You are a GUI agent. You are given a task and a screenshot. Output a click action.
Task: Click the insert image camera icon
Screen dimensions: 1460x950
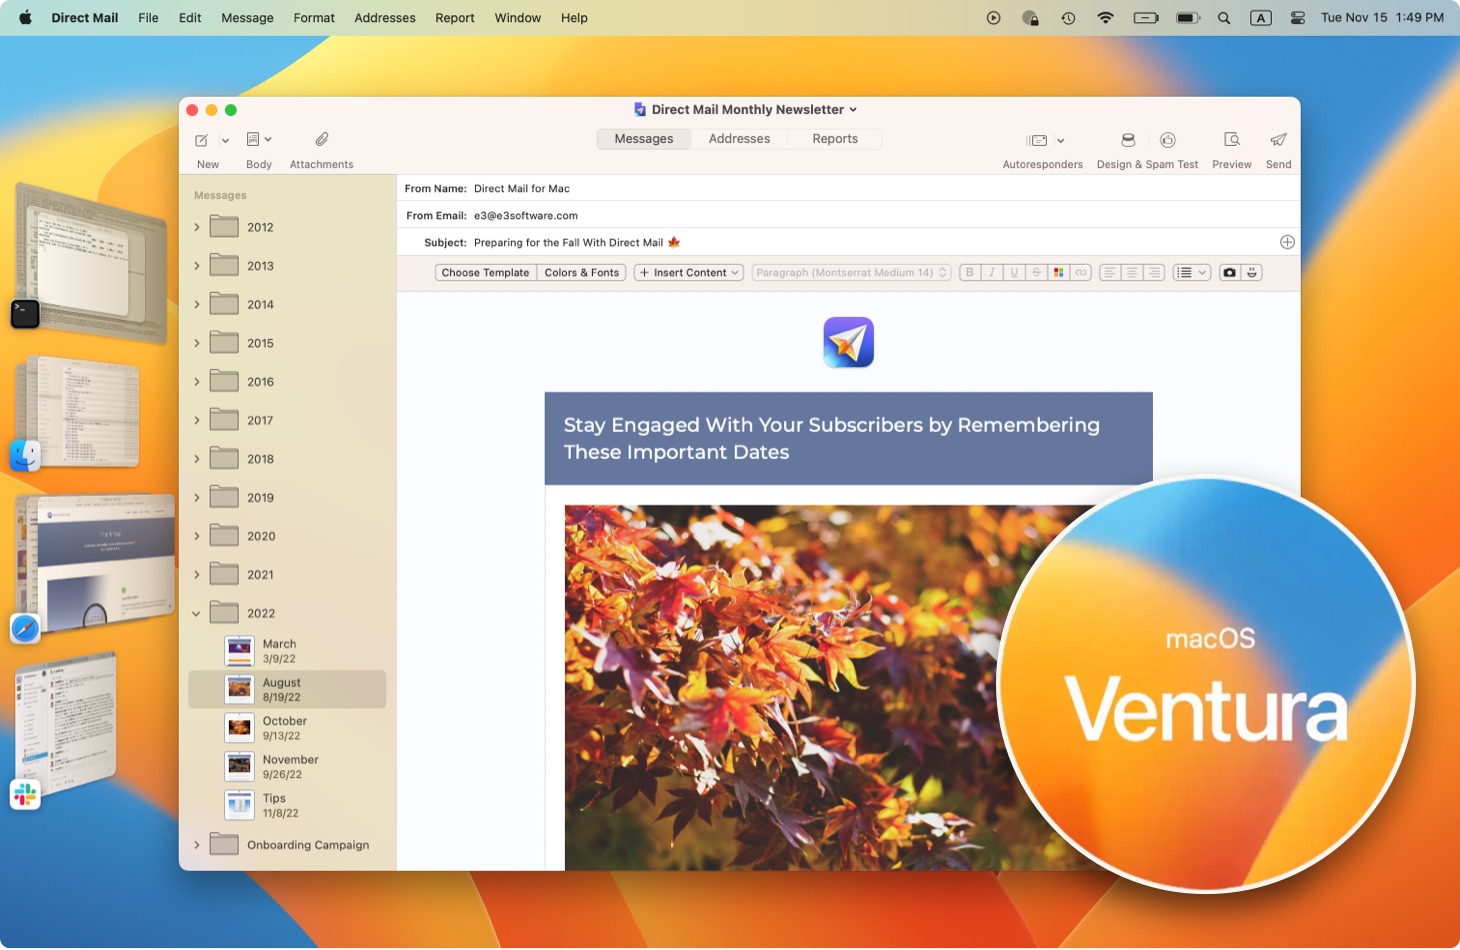1230,272
